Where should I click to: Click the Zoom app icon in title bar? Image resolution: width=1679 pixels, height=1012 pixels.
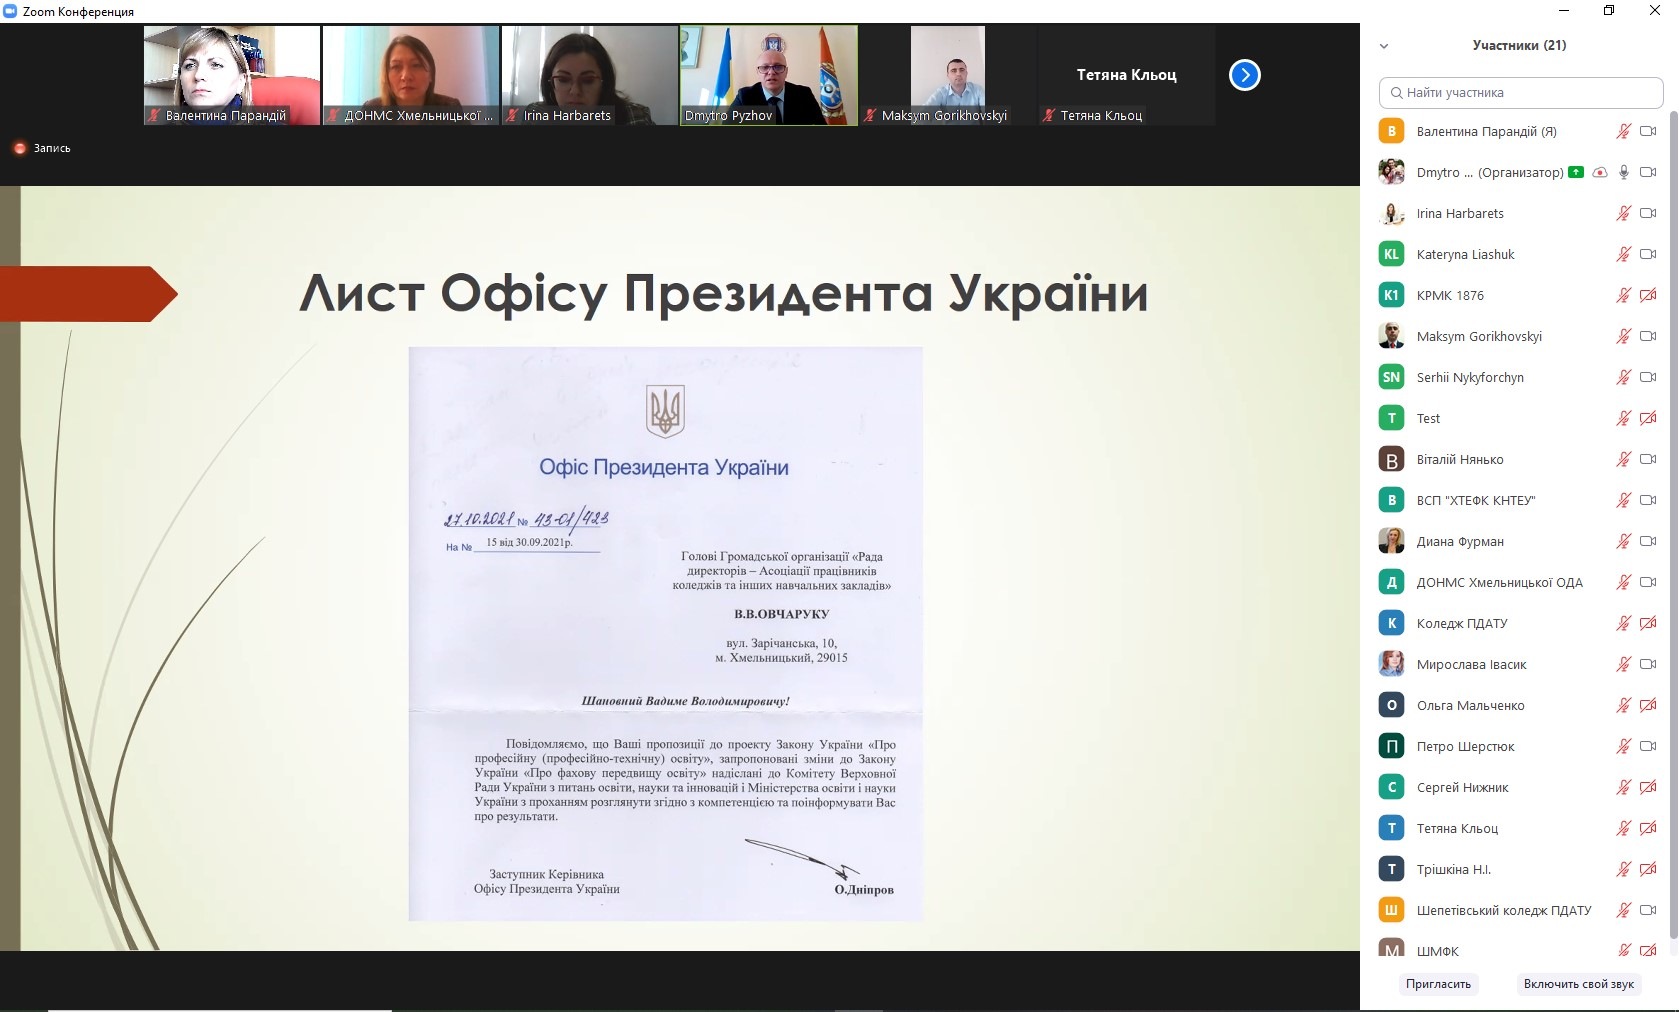[x=11, y=11]
